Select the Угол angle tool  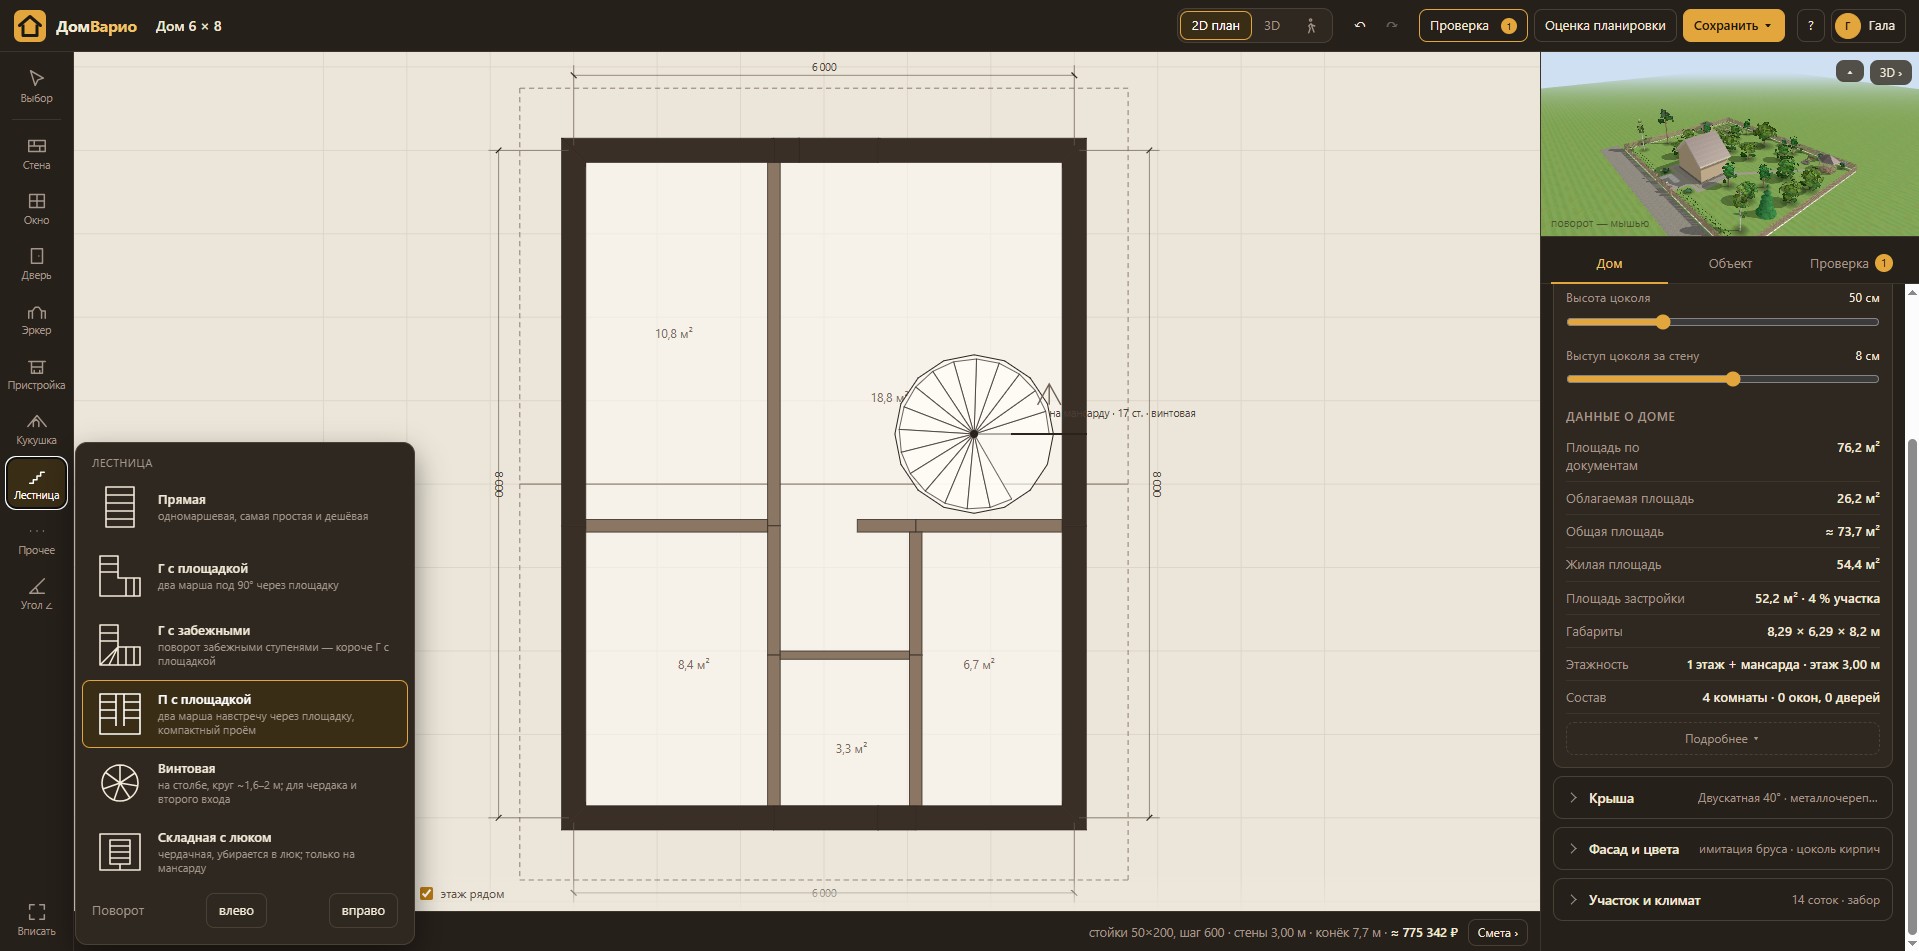[36, 593]
